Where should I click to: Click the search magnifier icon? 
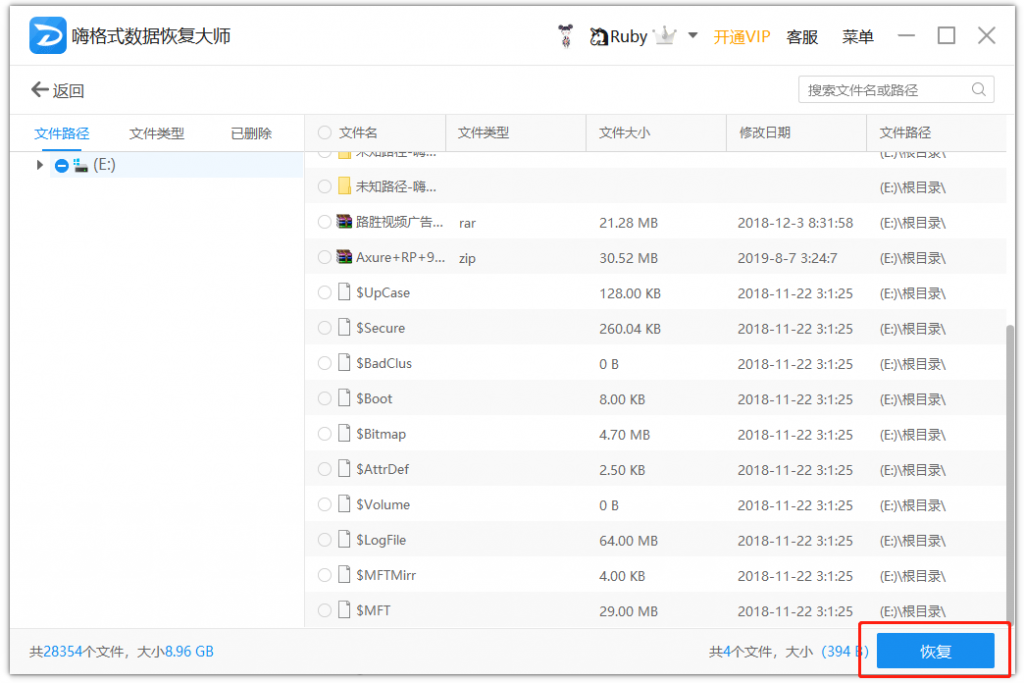(x=978, y=89)
